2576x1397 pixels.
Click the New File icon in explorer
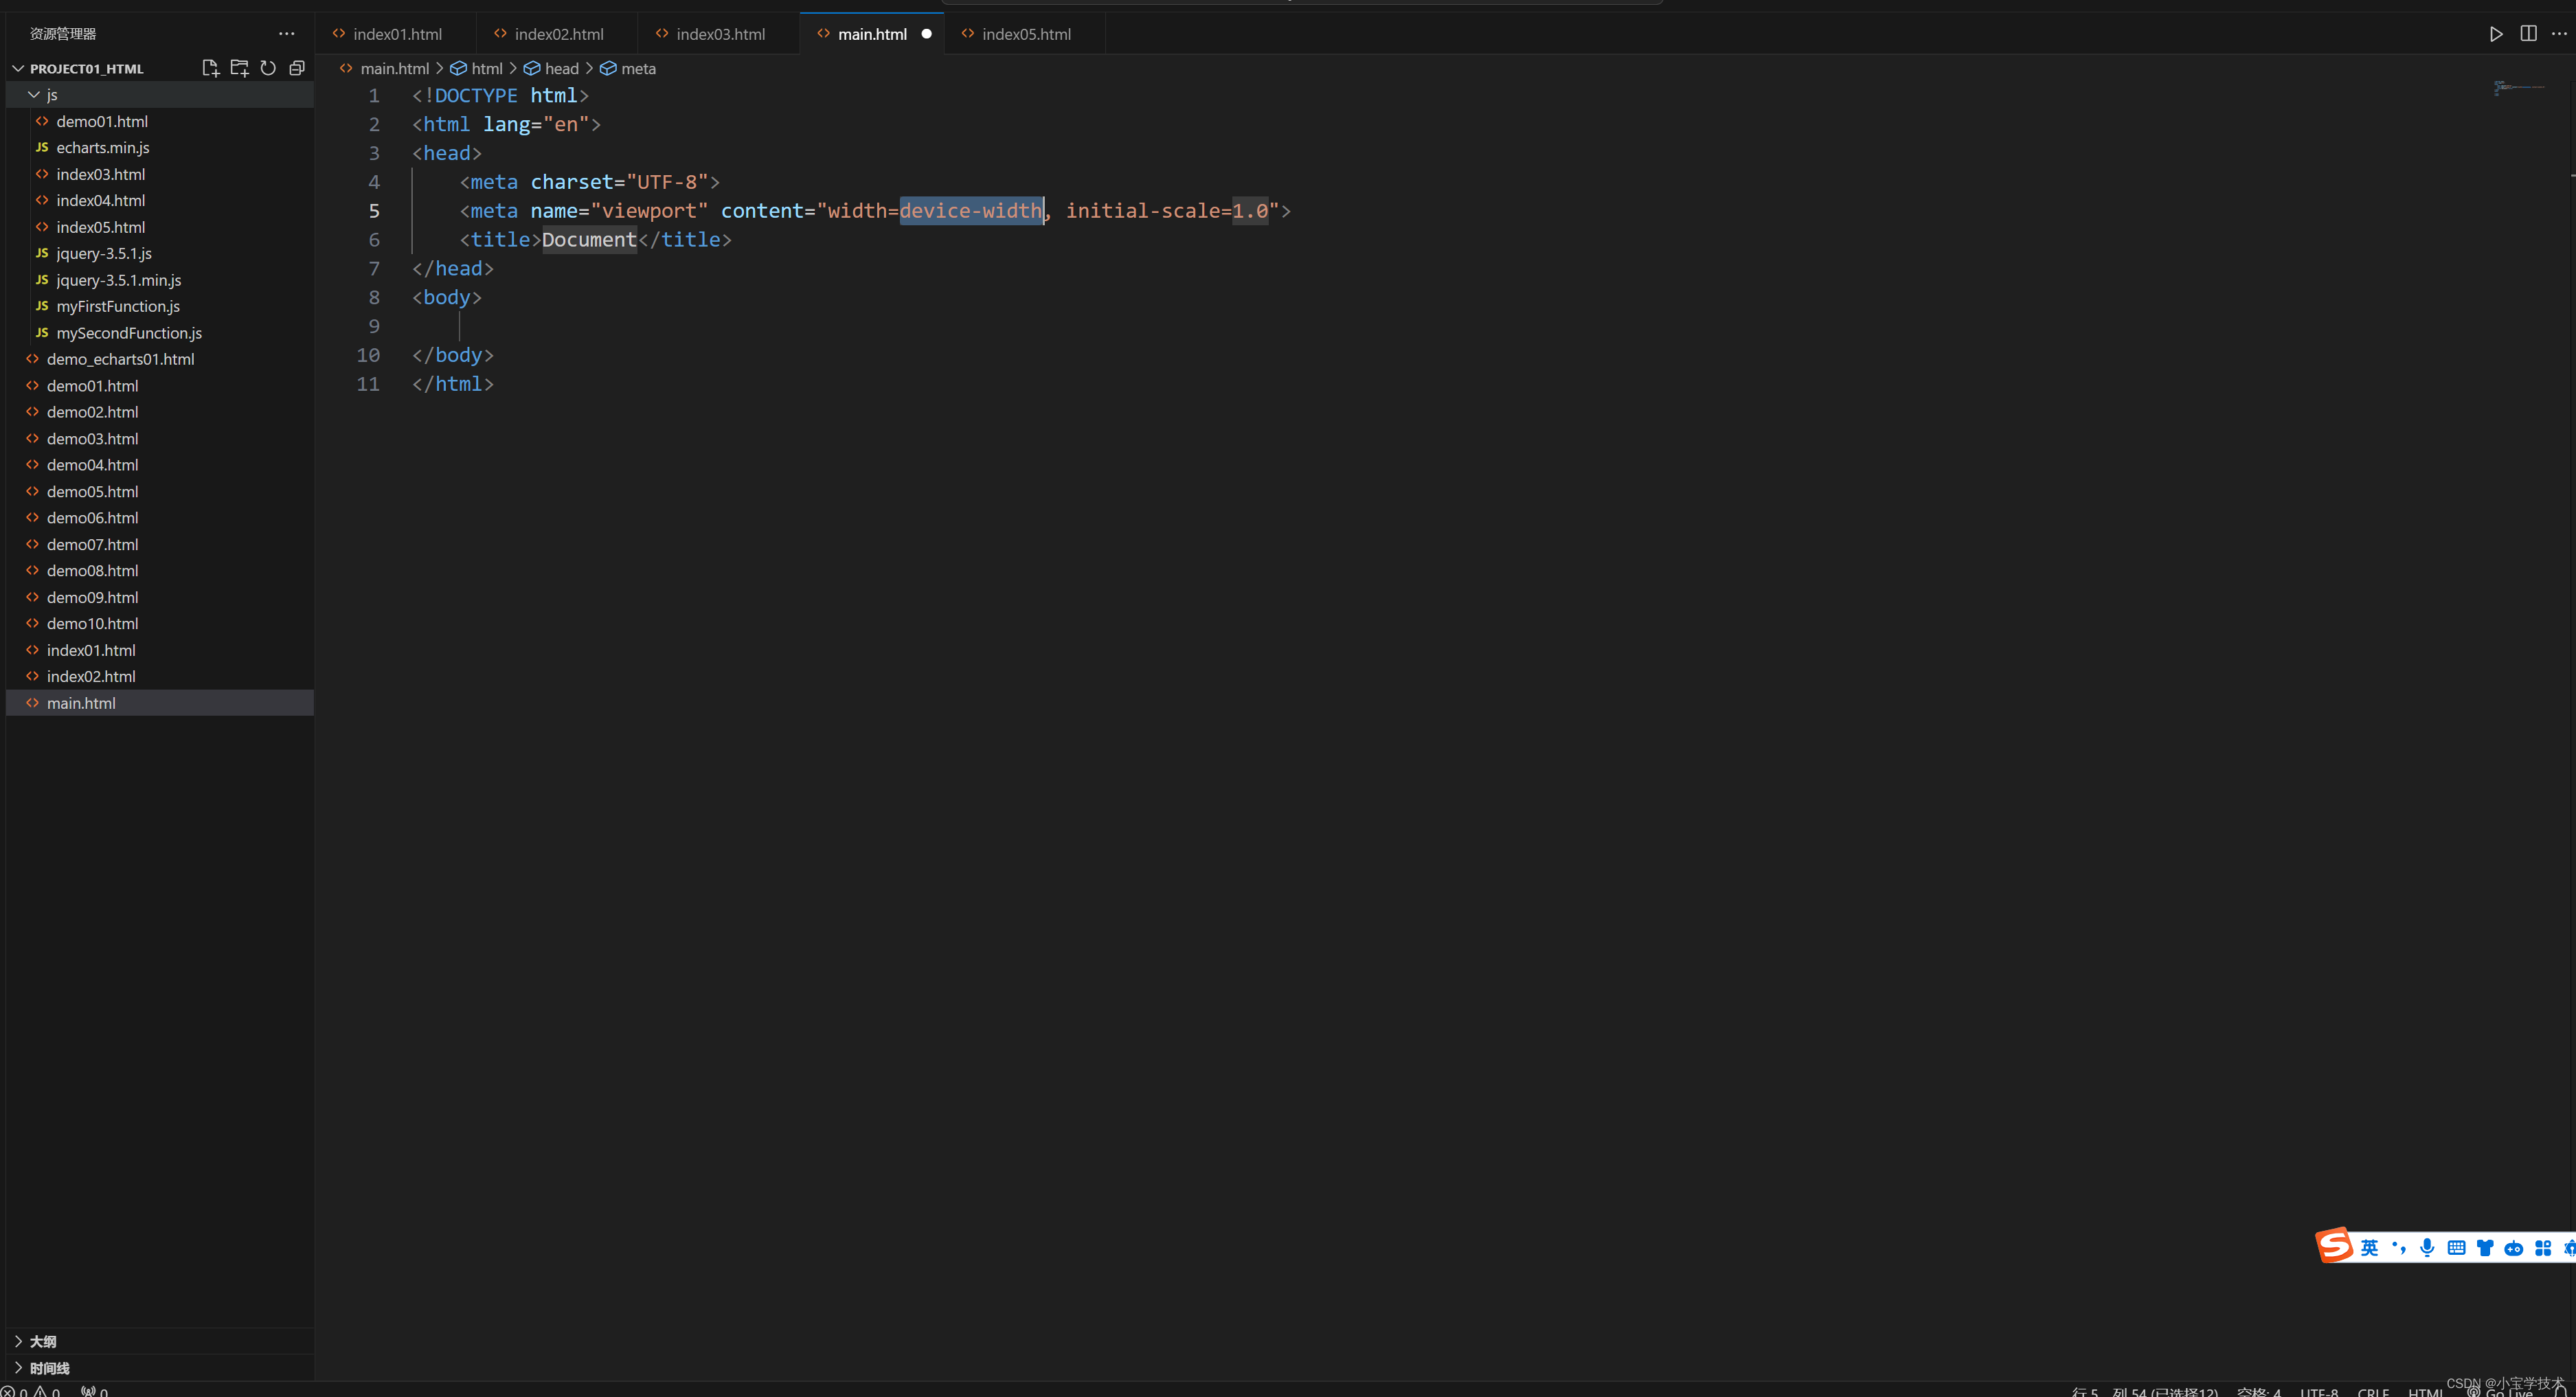click(210, 68)
